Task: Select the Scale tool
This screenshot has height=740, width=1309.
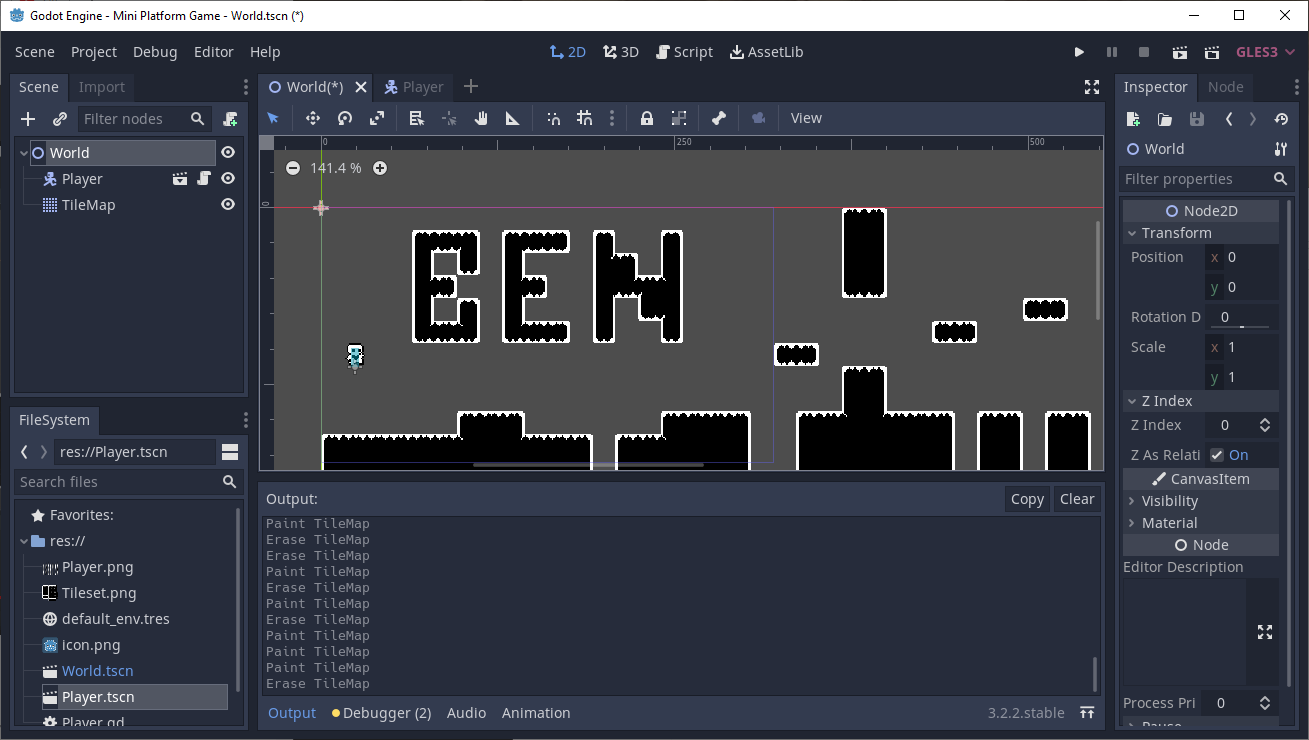Action: tap(377, 117)
